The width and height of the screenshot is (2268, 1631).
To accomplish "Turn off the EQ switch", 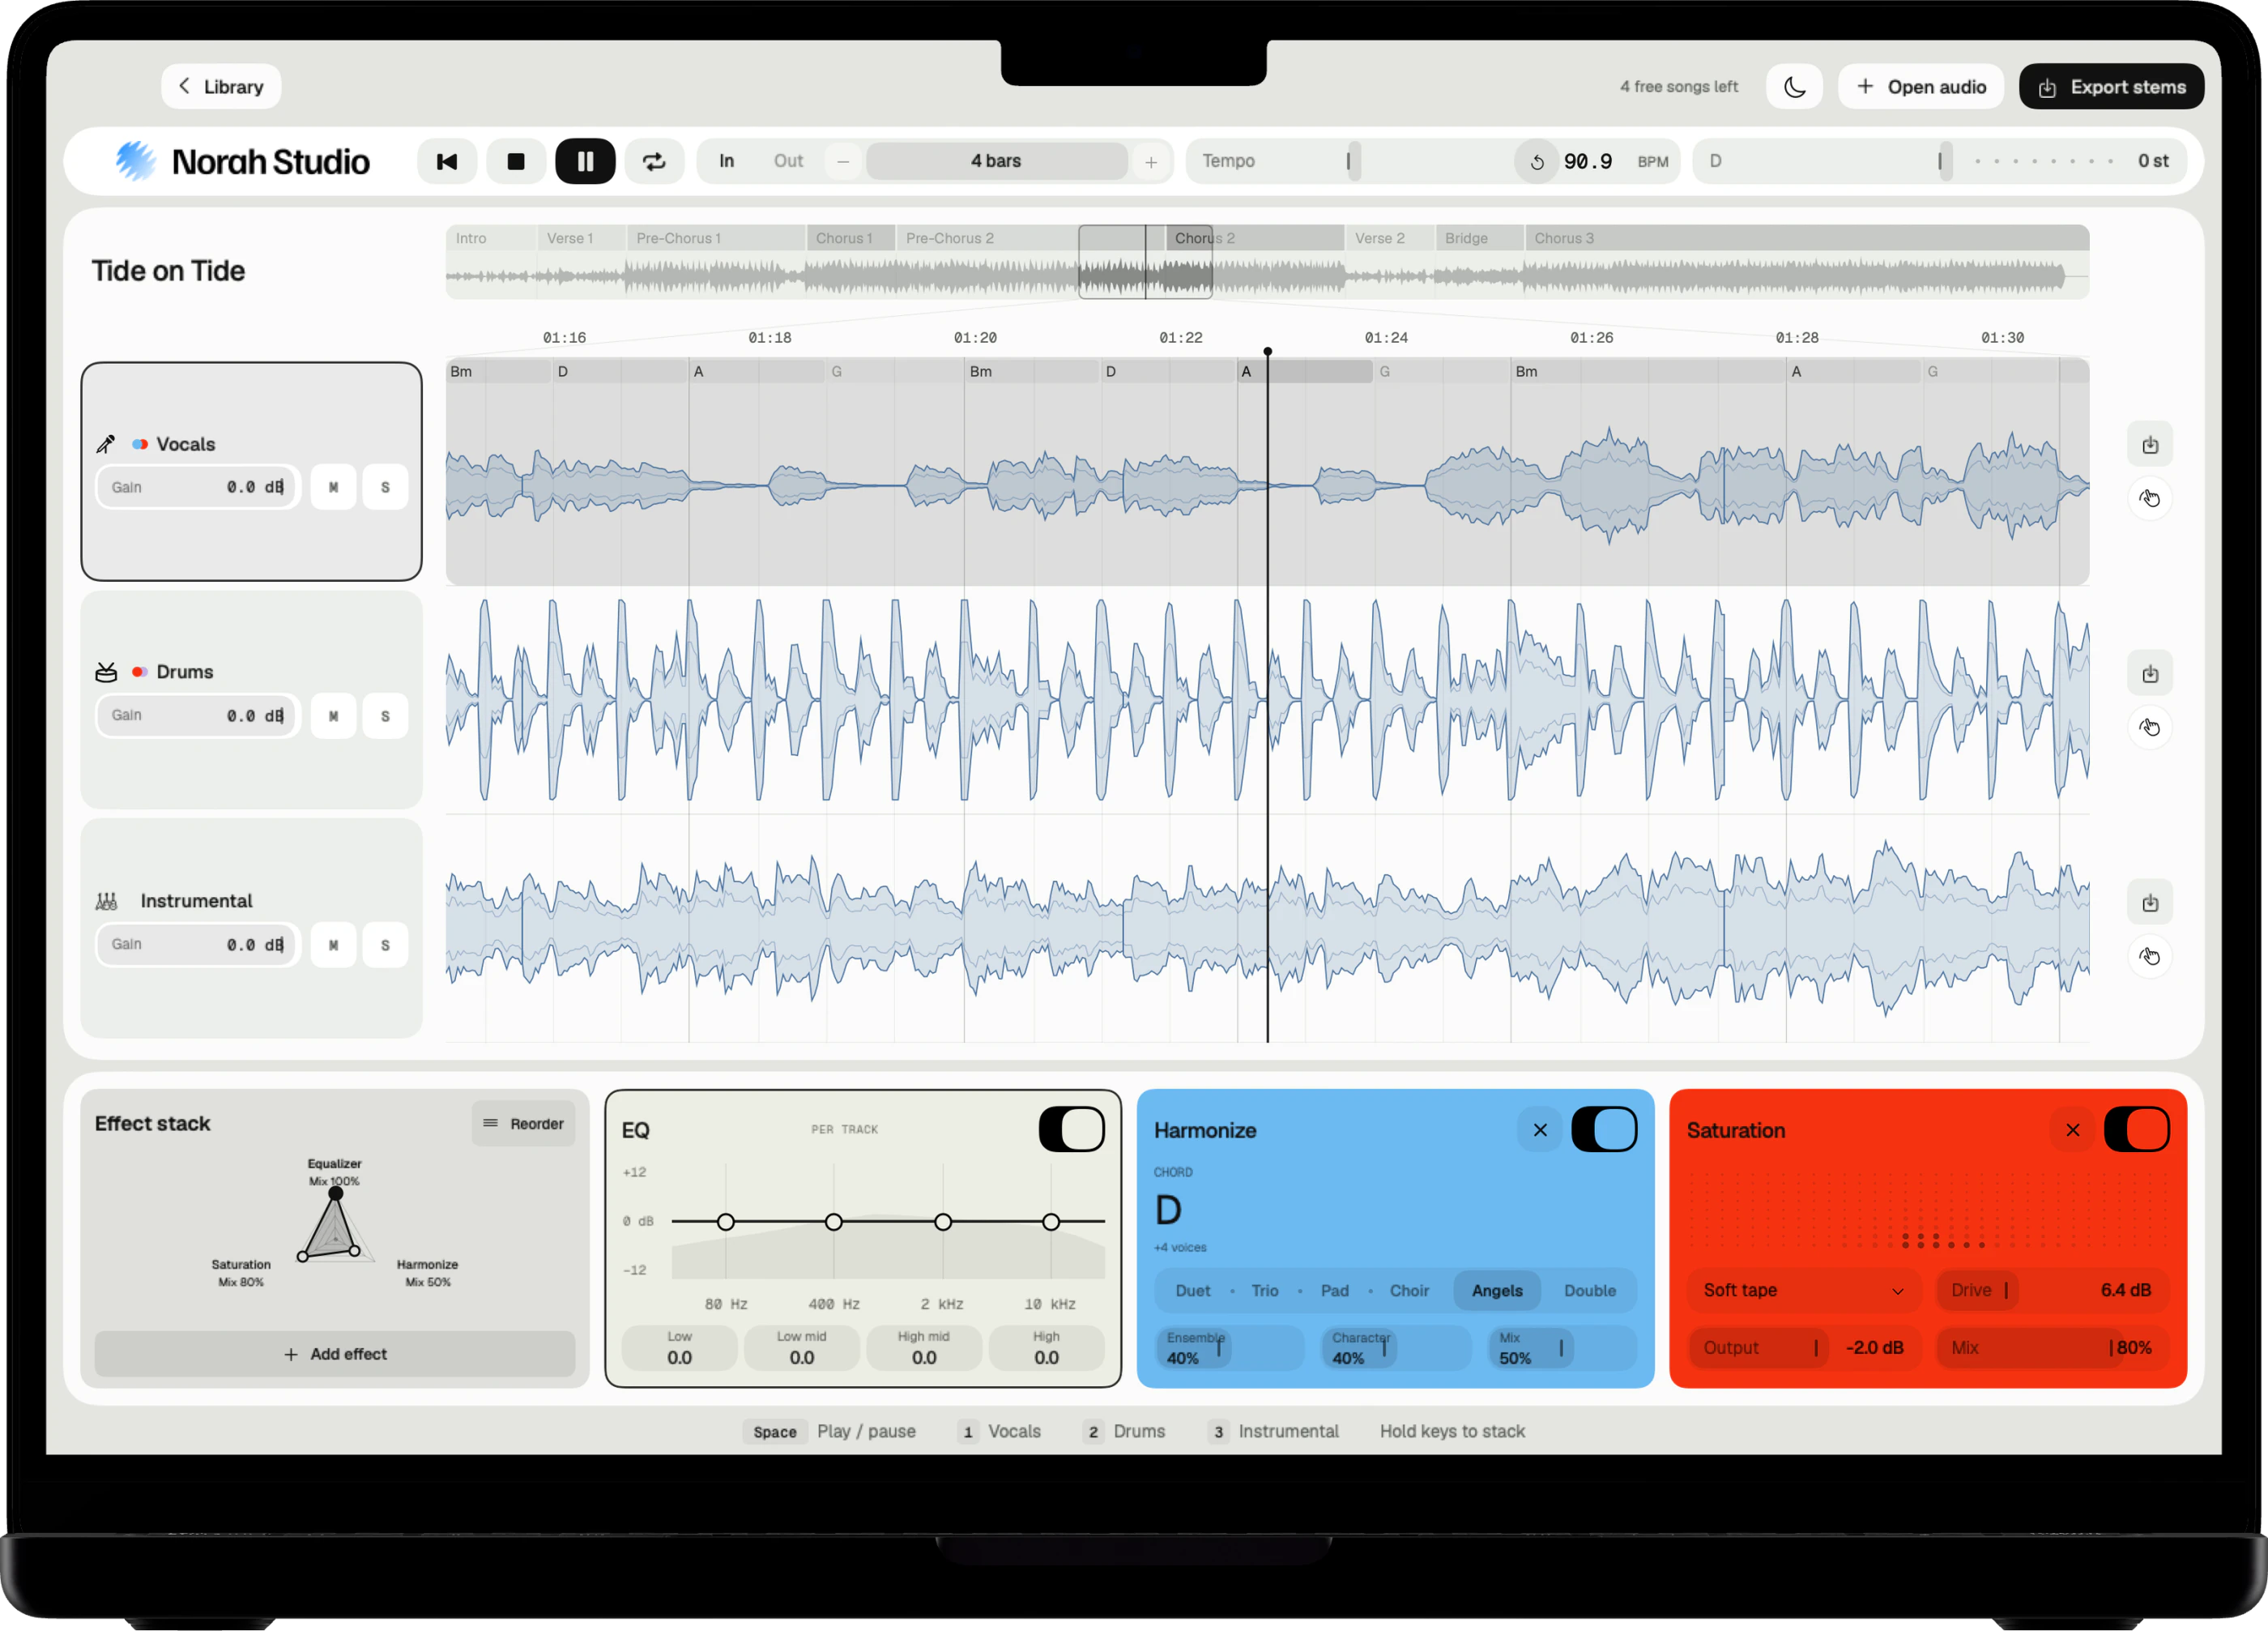I will (1071, 1129).
